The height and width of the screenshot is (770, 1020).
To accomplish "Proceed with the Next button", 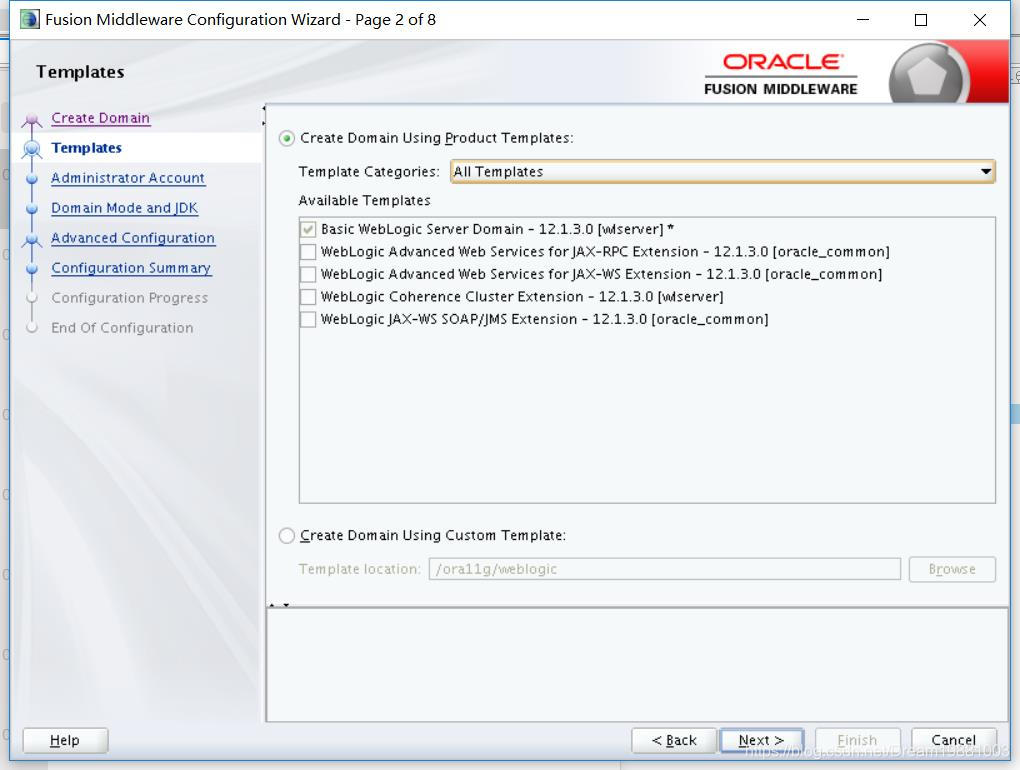I will (x=761, y=740).
